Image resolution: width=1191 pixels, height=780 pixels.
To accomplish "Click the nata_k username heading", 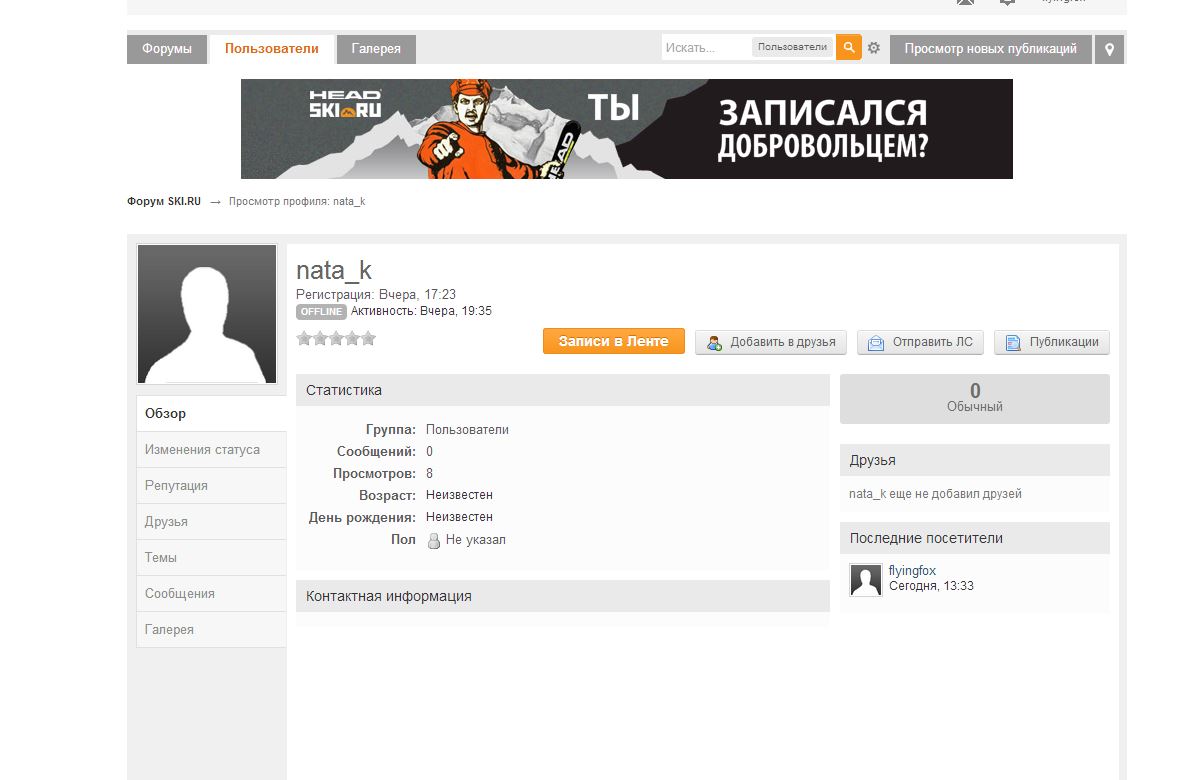I will [x=334, y=270].
